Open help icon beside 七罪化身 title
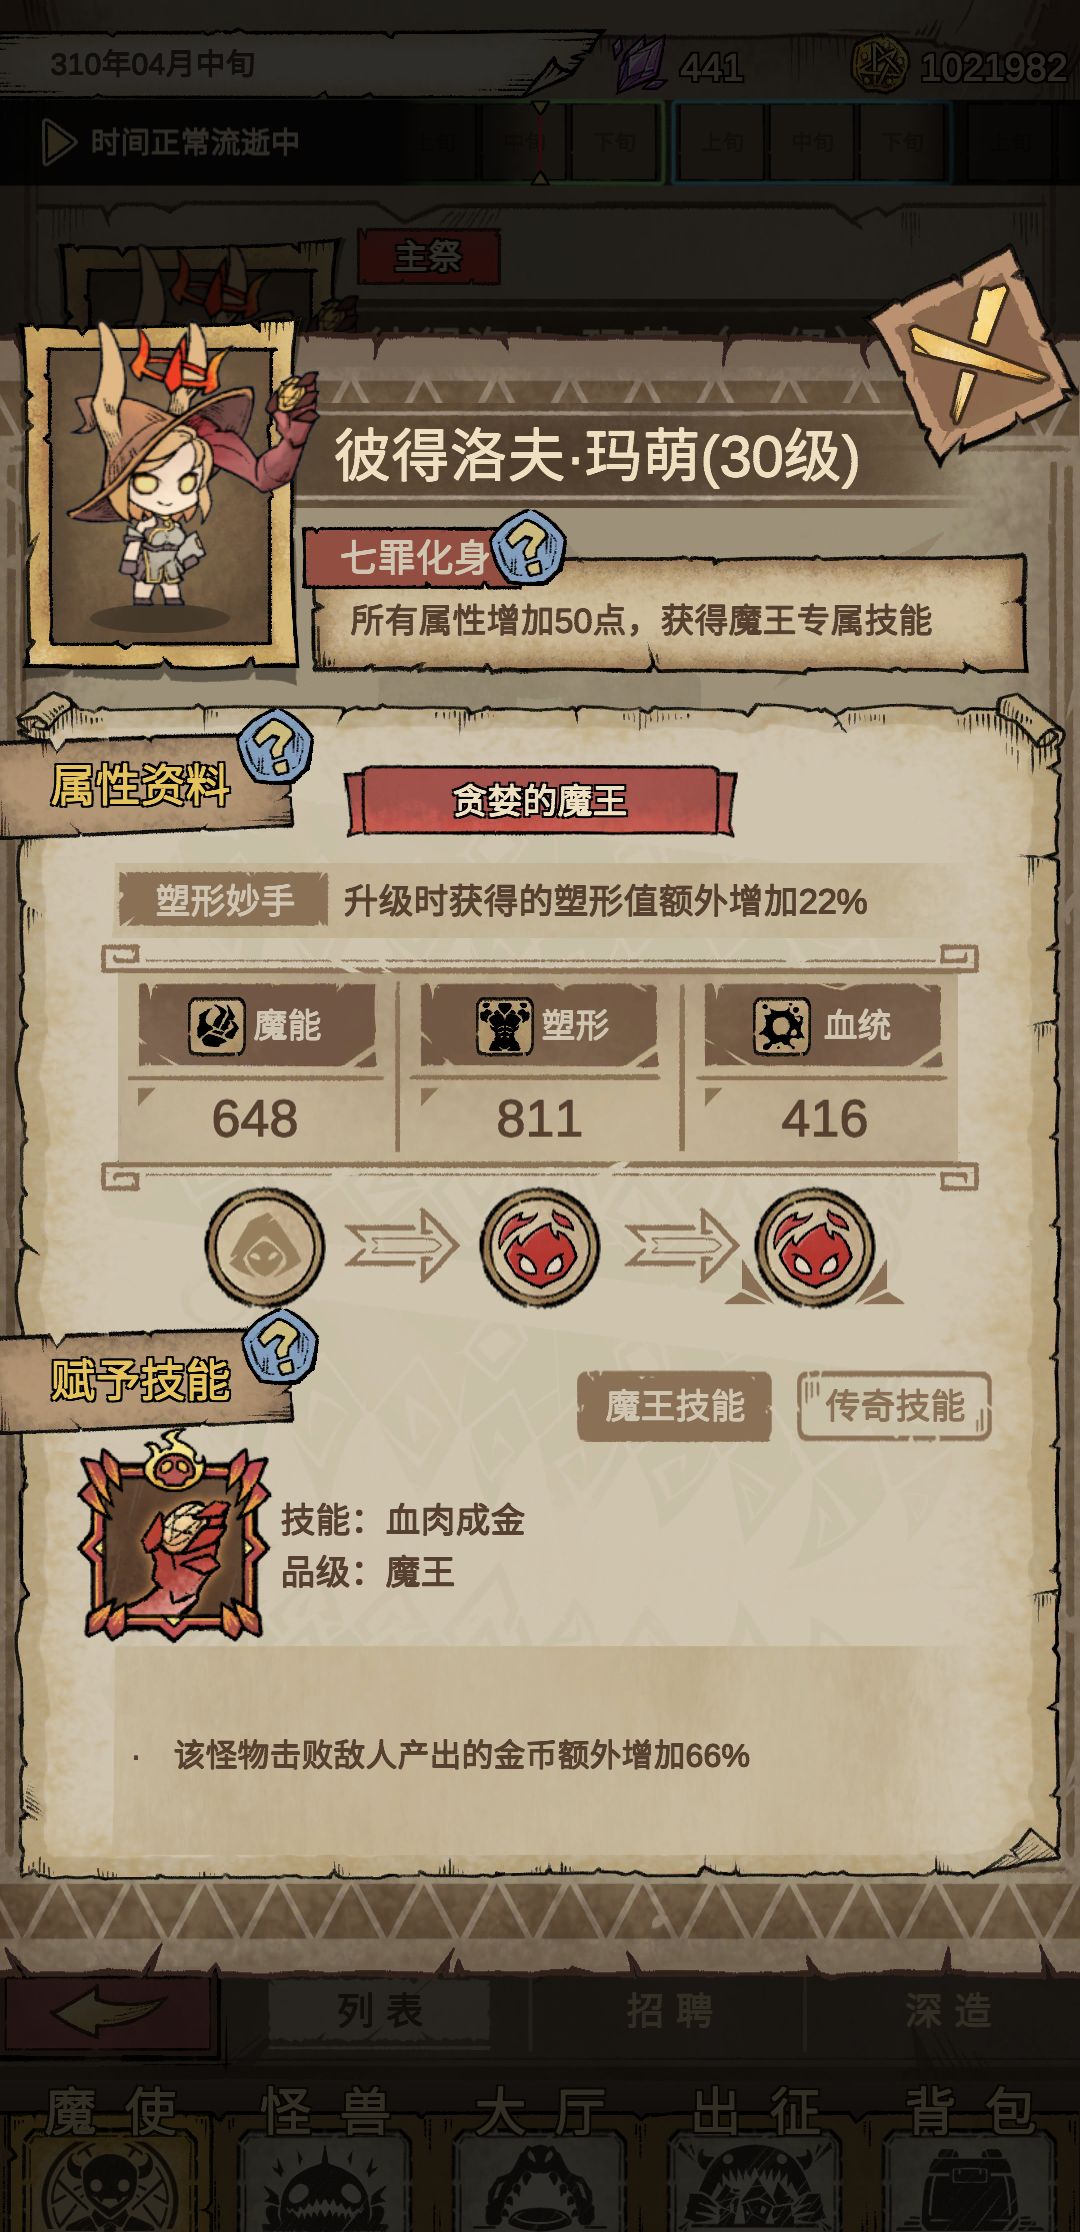The image size is (1080, 2232). pyautogui.click(x=530, y=546)
